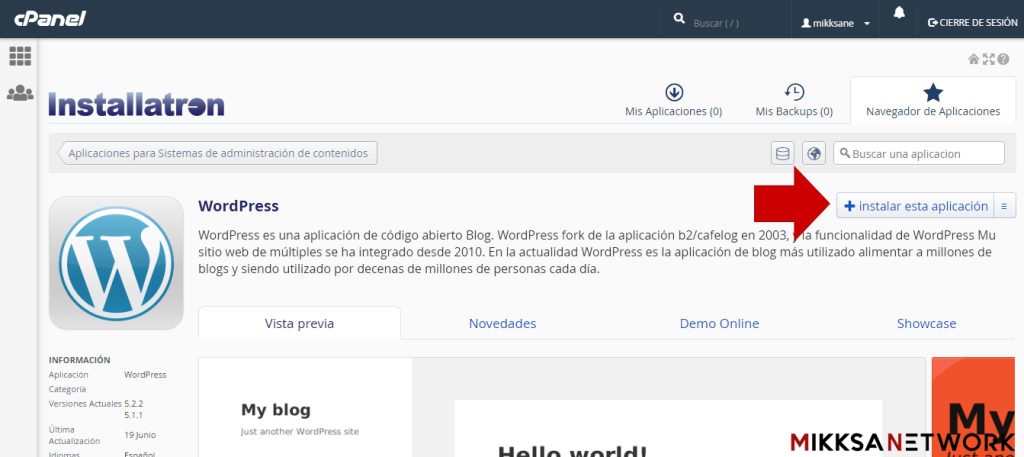Image resolution: width=1024 pixels, height=457 pixels.
Task: Click the users group sidebar icon
Action: point(19,93)
